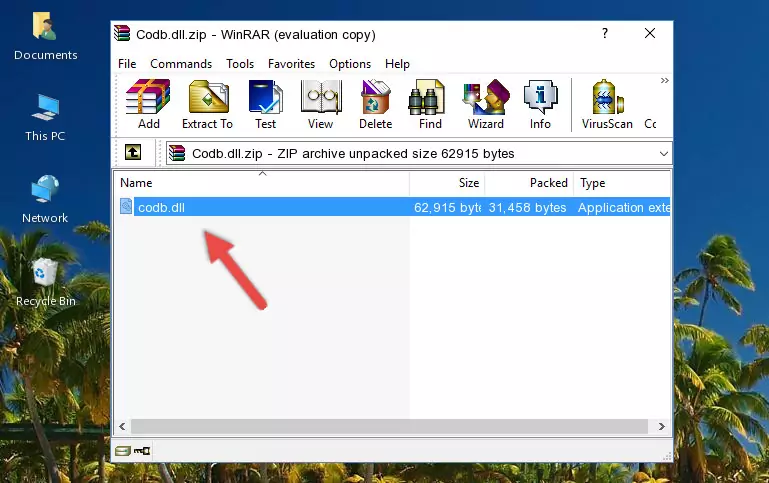Run the Test archive tool

click(x=265, y=104)
